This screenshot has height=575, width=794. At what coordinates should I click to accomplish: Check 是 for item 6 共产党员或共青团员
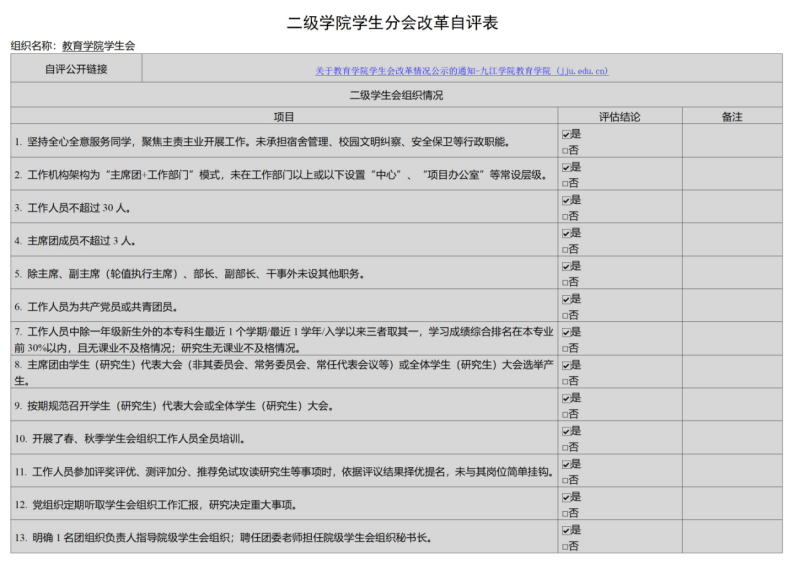coord(566,300)
